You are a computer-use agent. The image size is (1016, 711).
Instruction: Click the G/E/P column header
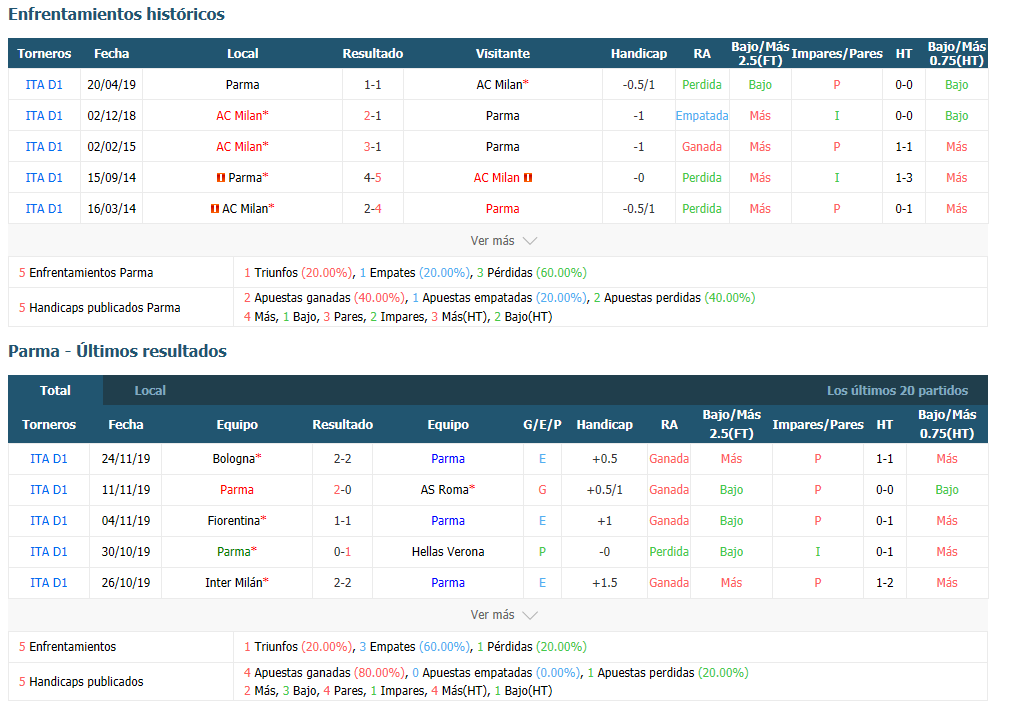click(542, 425)
